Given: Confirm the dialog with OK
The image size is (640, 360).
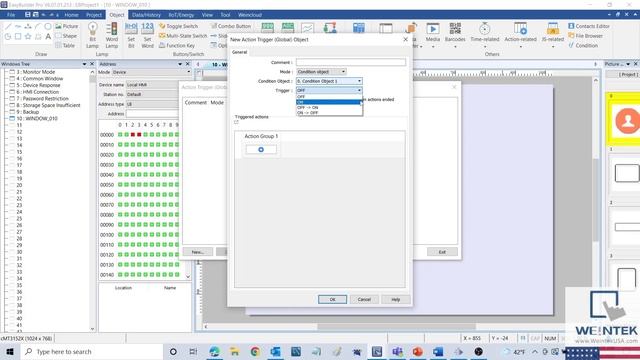Looking at the screenshot, I should coord(332,300).
